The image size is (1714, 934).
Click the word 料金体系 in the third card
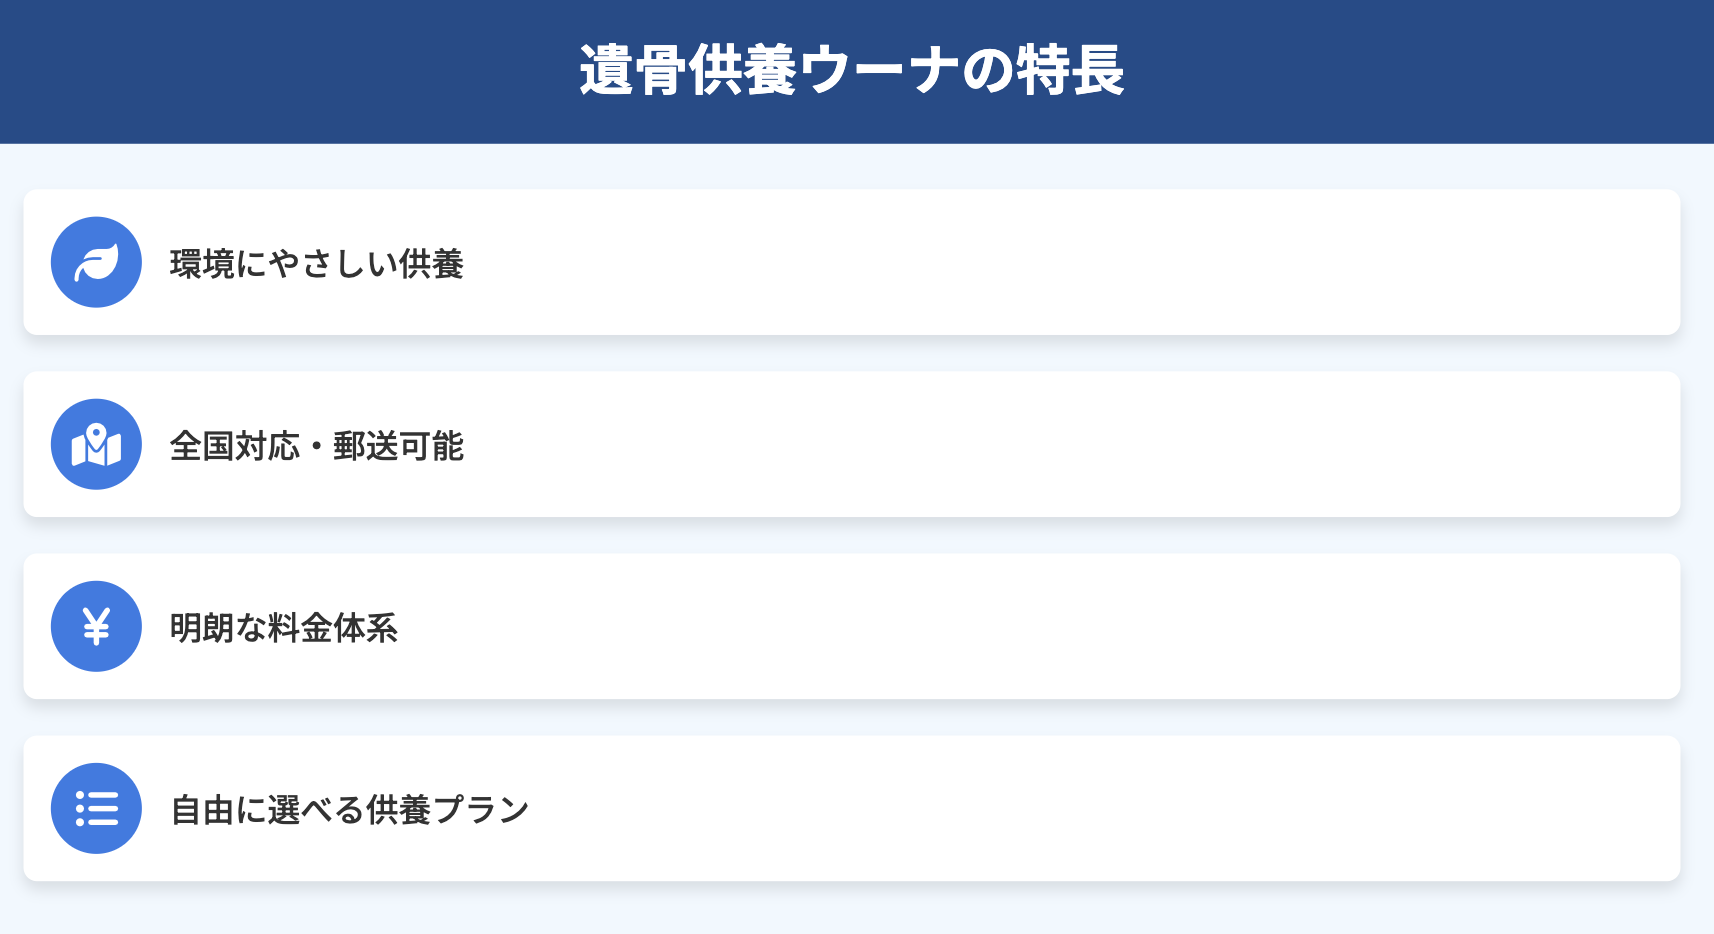[x=332, y=628]
